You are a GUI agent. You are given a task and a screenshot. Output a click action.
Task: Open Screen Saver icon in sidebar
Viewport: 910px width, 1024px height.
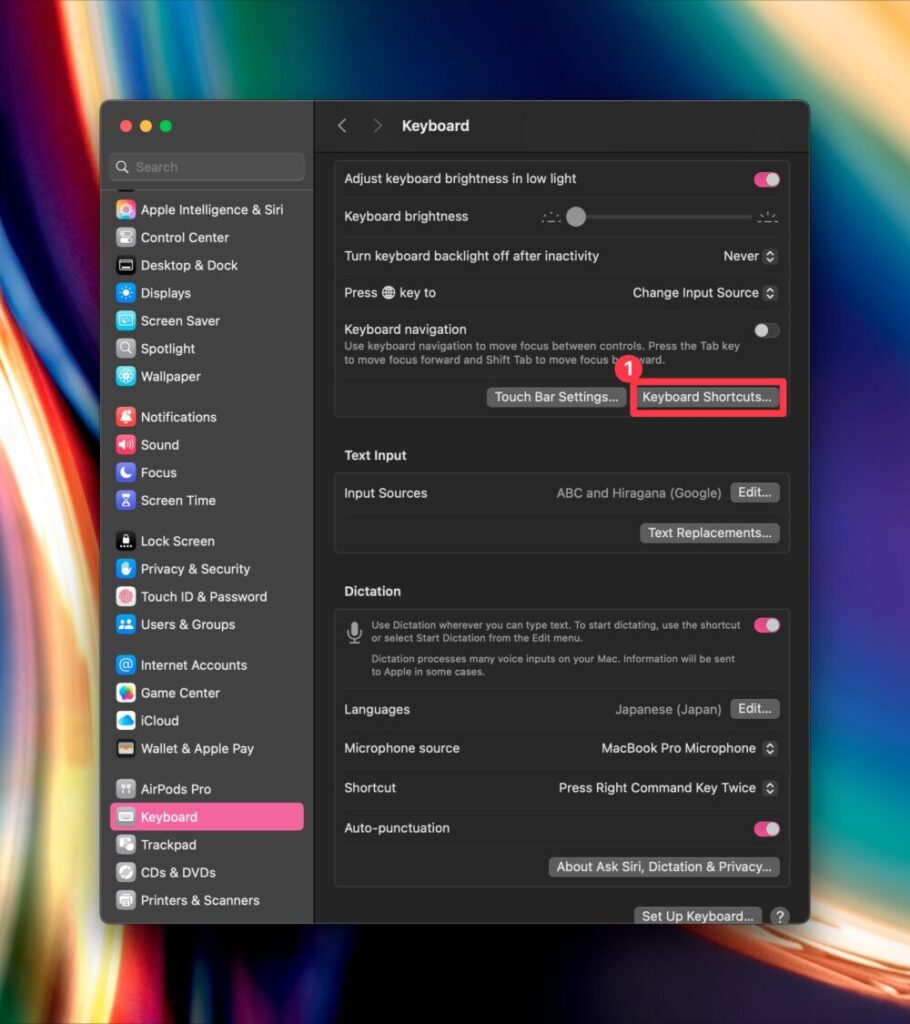(x=126, y=321)
